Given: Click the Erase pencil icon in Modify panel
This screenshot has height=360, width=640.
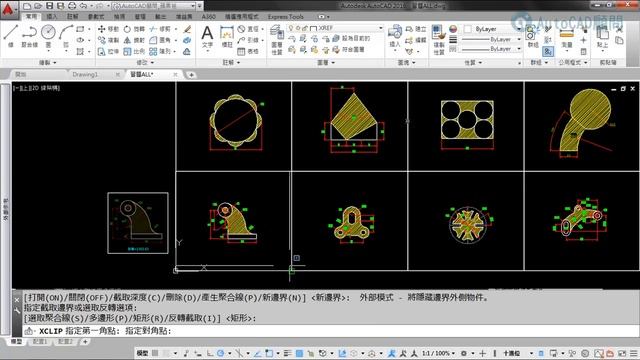Looking at the screenshot, I should coord(187,29).
